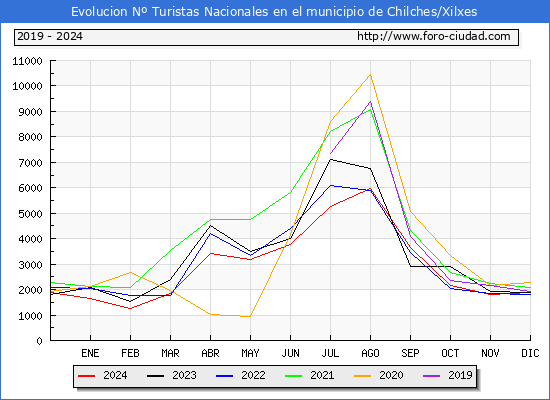Select the '2021' legend label
The width and height of the screenshot is (550, 400).
[x=322, y=375]
